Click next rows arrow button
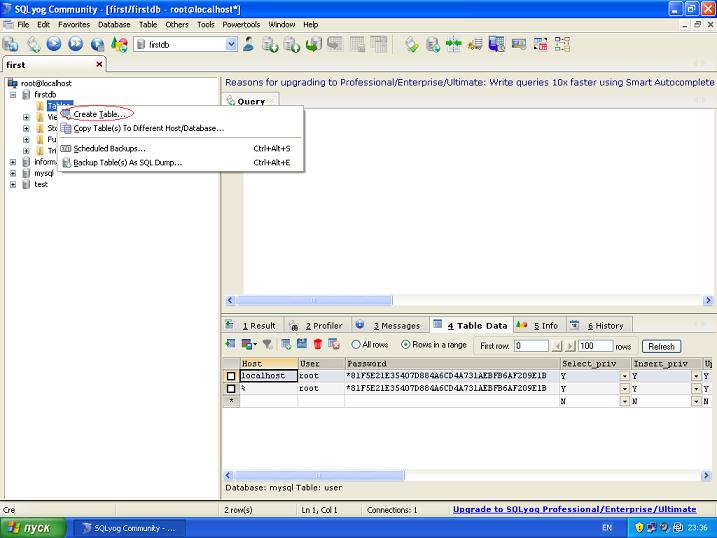Viewport: 717px width, 538px height. click(x=570, y=346)
